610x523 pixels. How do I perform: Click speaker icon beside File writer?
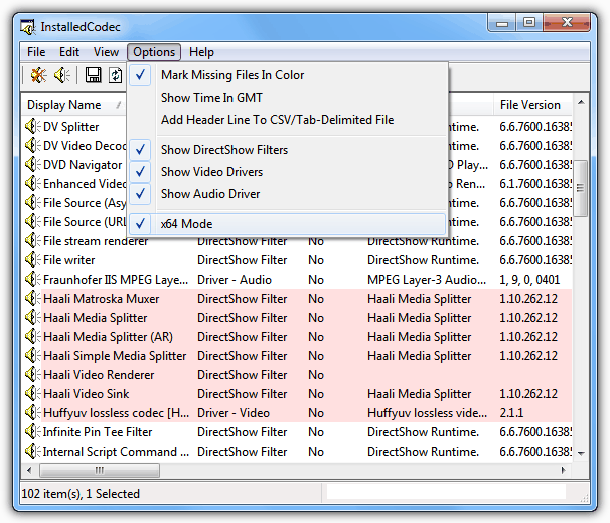click(x=32, y=260)
